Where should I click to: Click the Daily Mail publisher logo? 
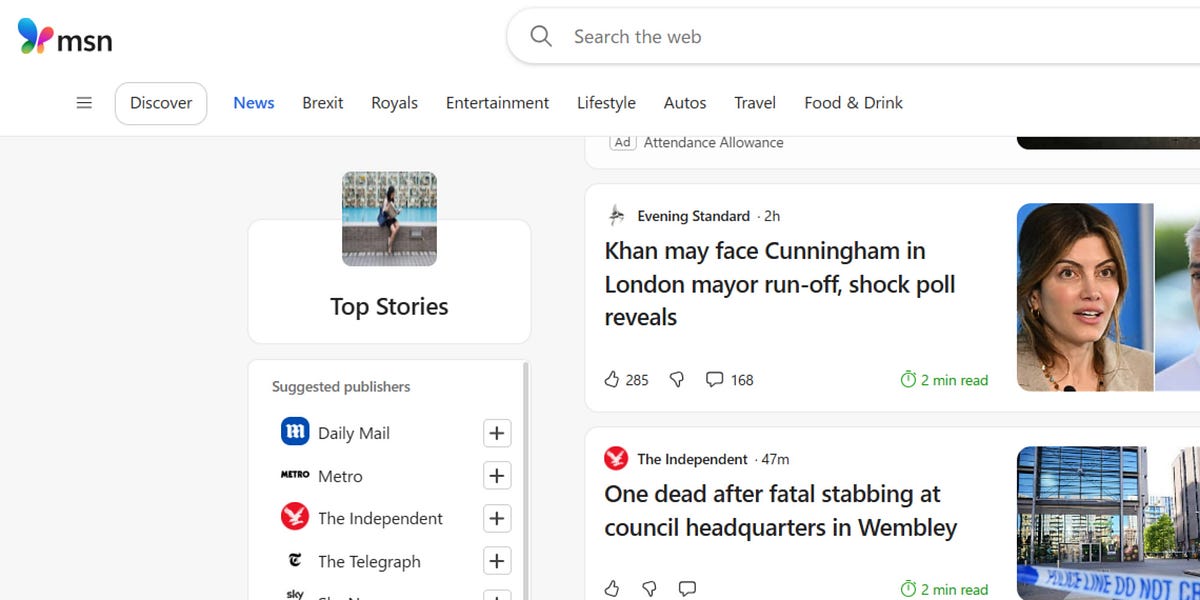(x=295, y=432)
